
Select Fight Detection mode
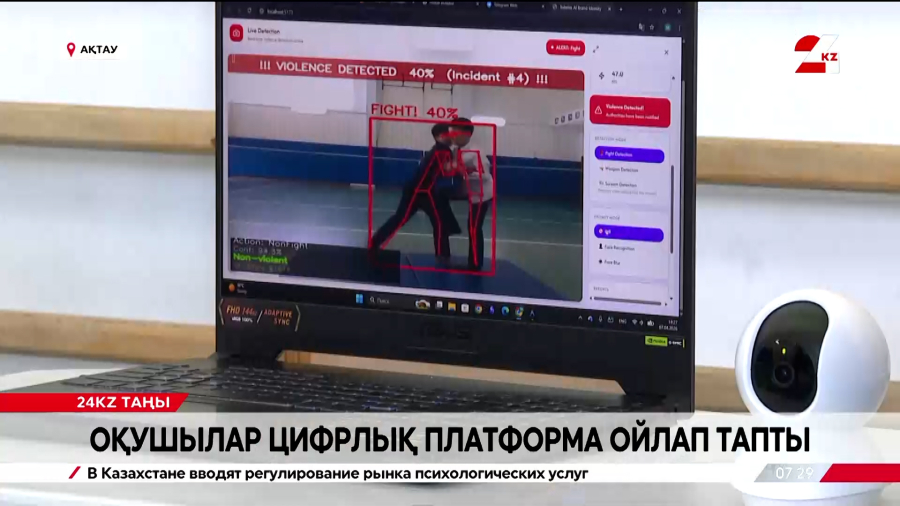tap(629, 154)
